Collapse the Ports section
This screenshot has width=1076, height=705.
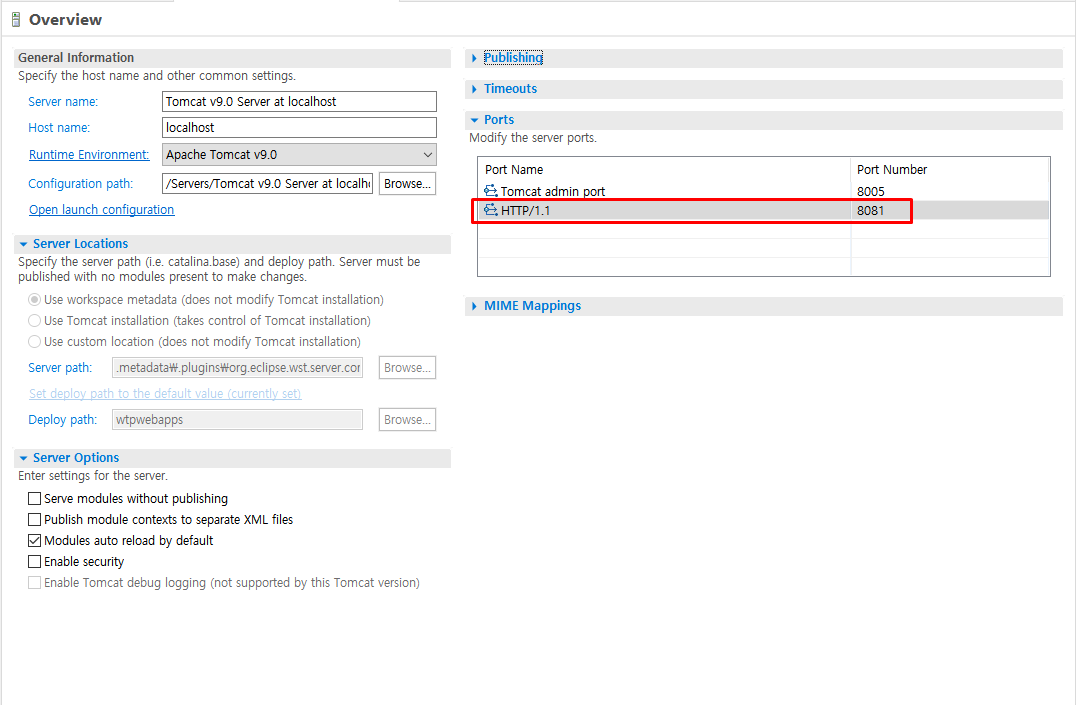pos(474,120)
